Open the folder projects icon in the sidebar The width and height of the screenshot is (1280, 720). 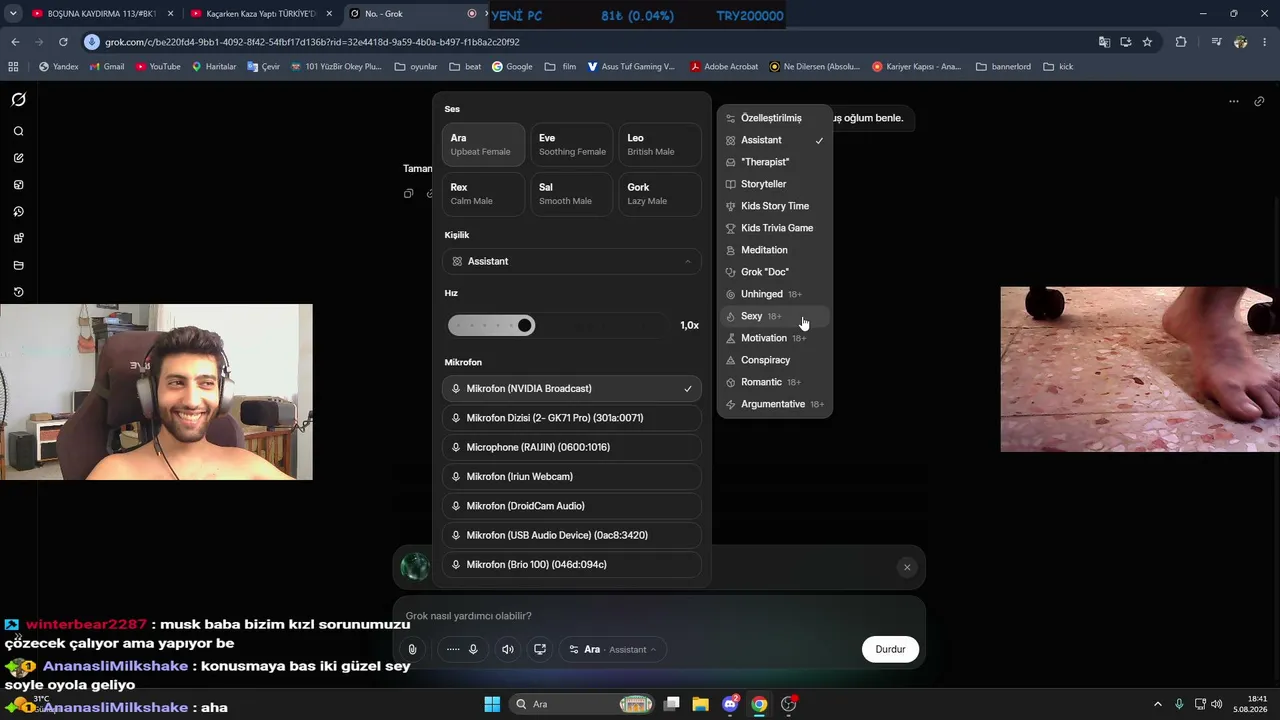(x=18, y=265)
